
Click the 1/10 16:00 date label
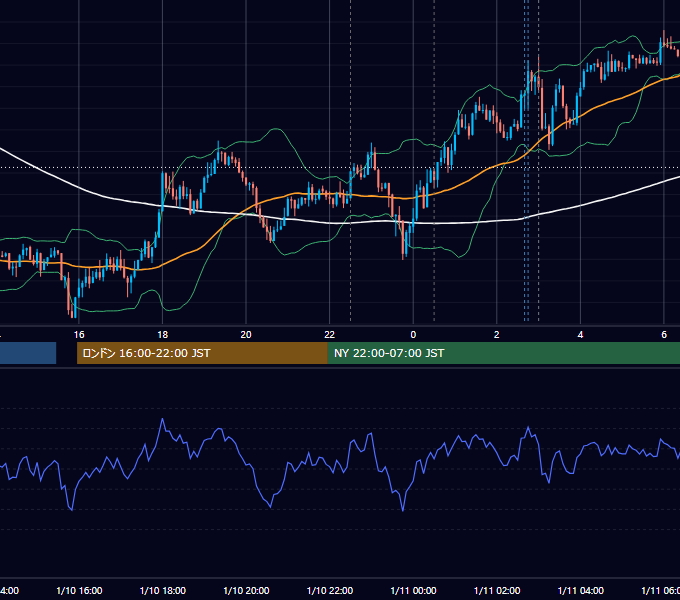coord(79,591)
